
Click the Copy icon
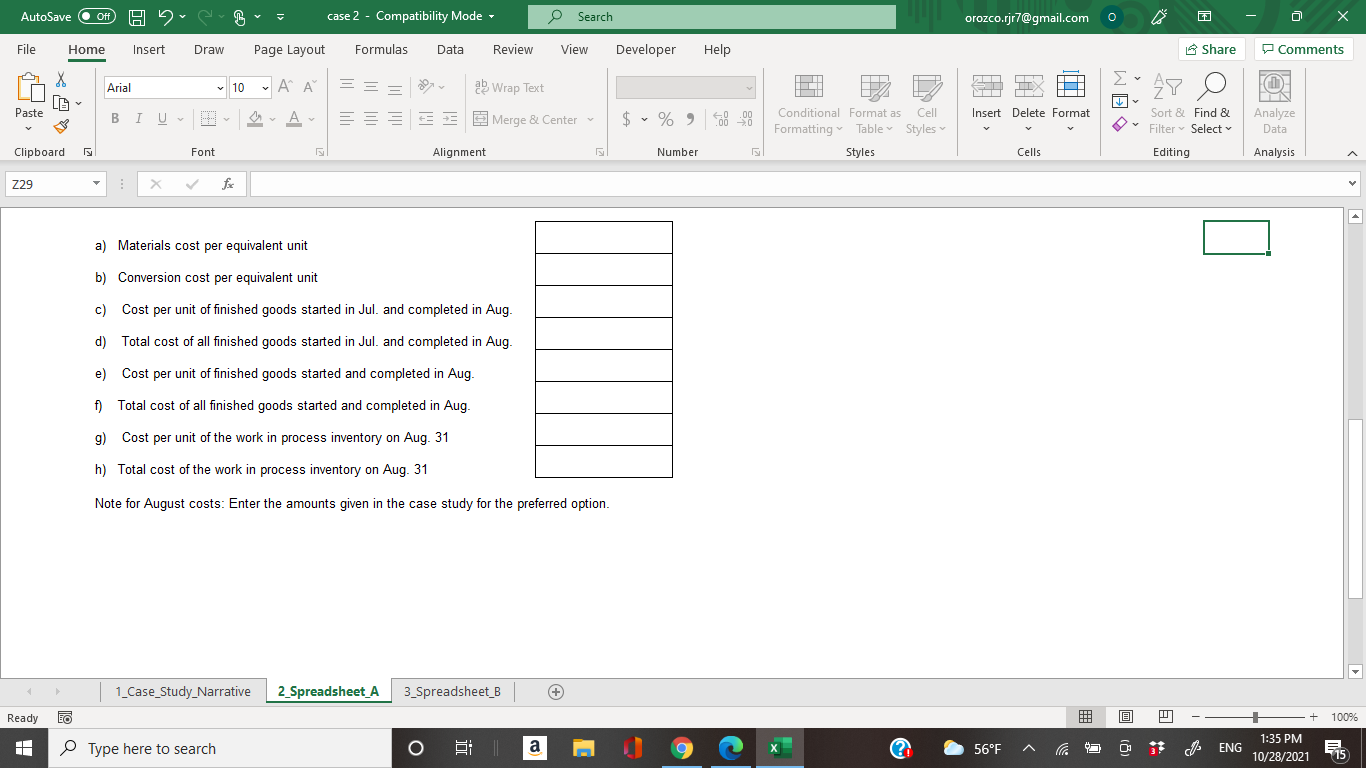(61, 102)
